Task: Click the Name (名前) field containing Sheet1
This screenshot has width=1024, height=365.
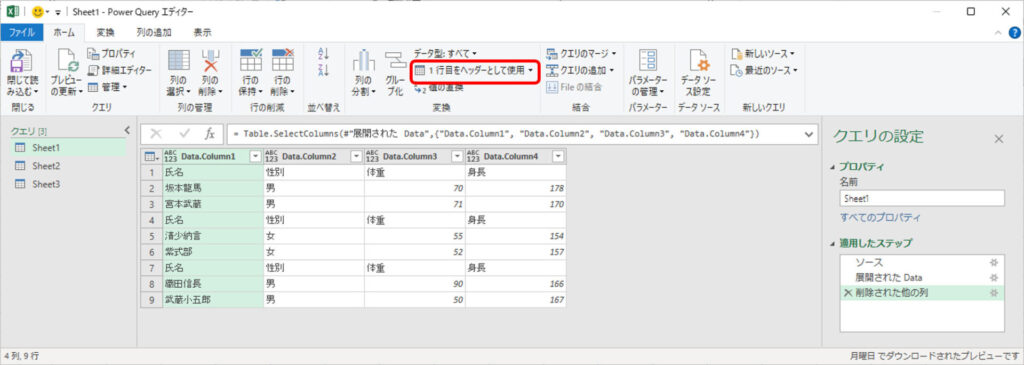Action: 922,199
